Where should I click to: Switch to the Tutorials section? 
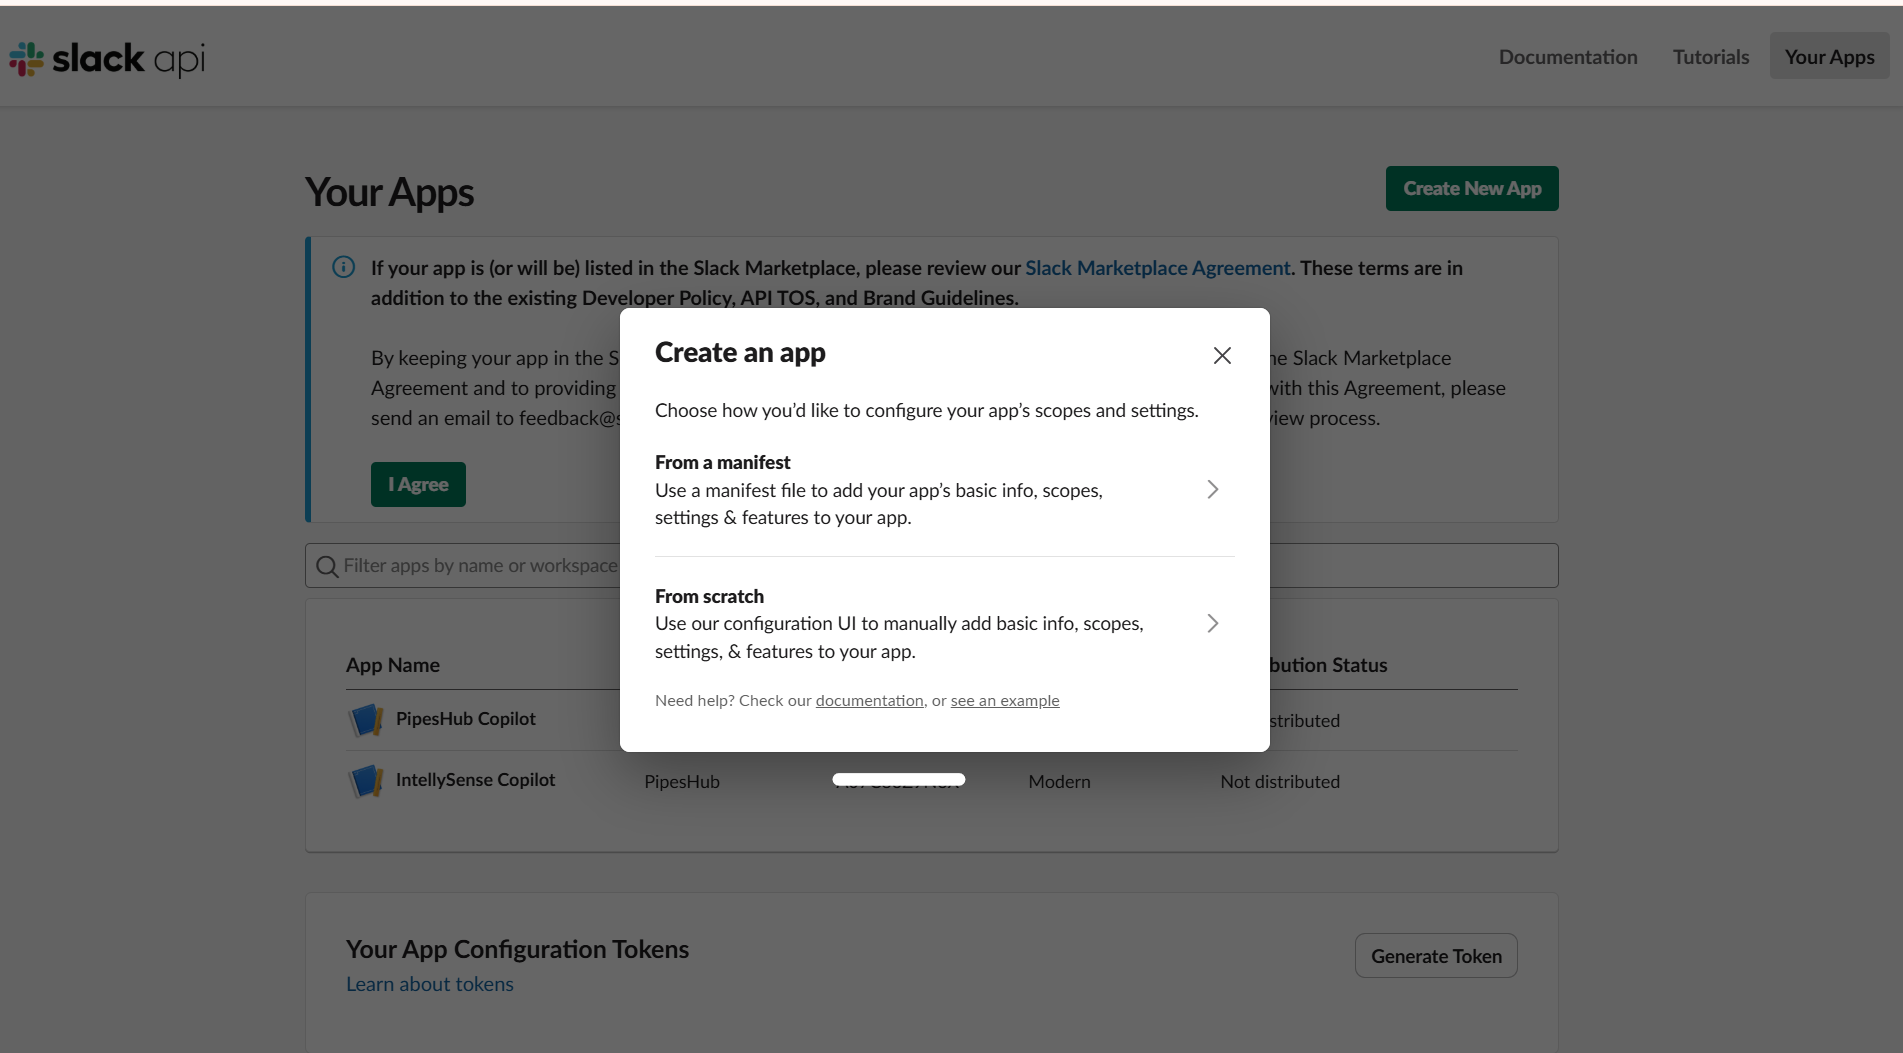[1710, 57]
